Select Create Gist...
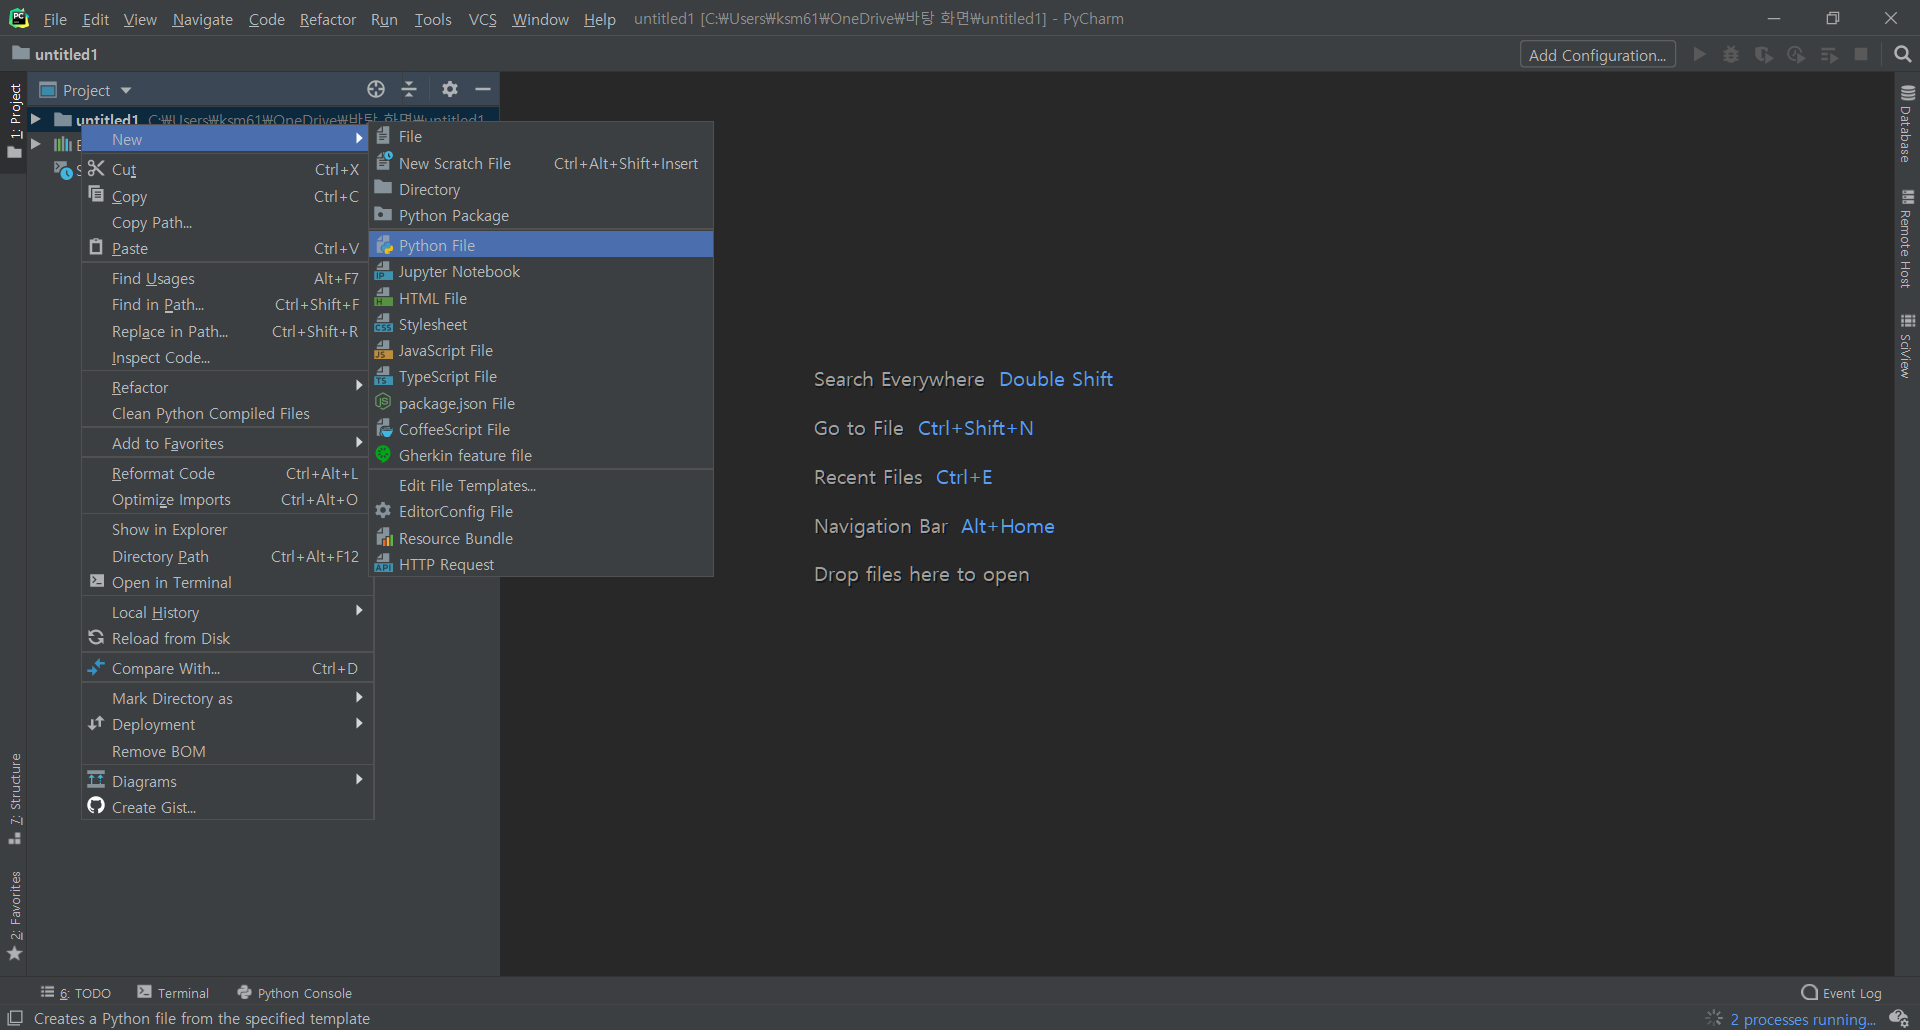 click(x=227, y=807)
